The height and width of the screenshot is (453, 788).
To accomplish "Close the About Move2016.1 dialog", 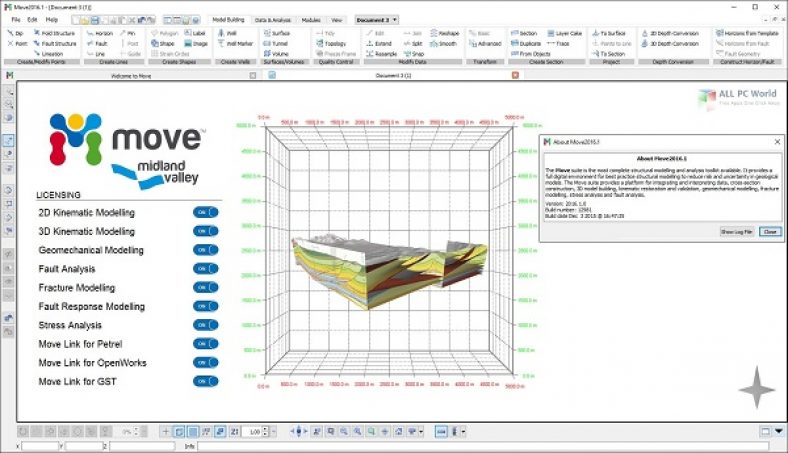I will pyautogui.click(x=778, y=144).
